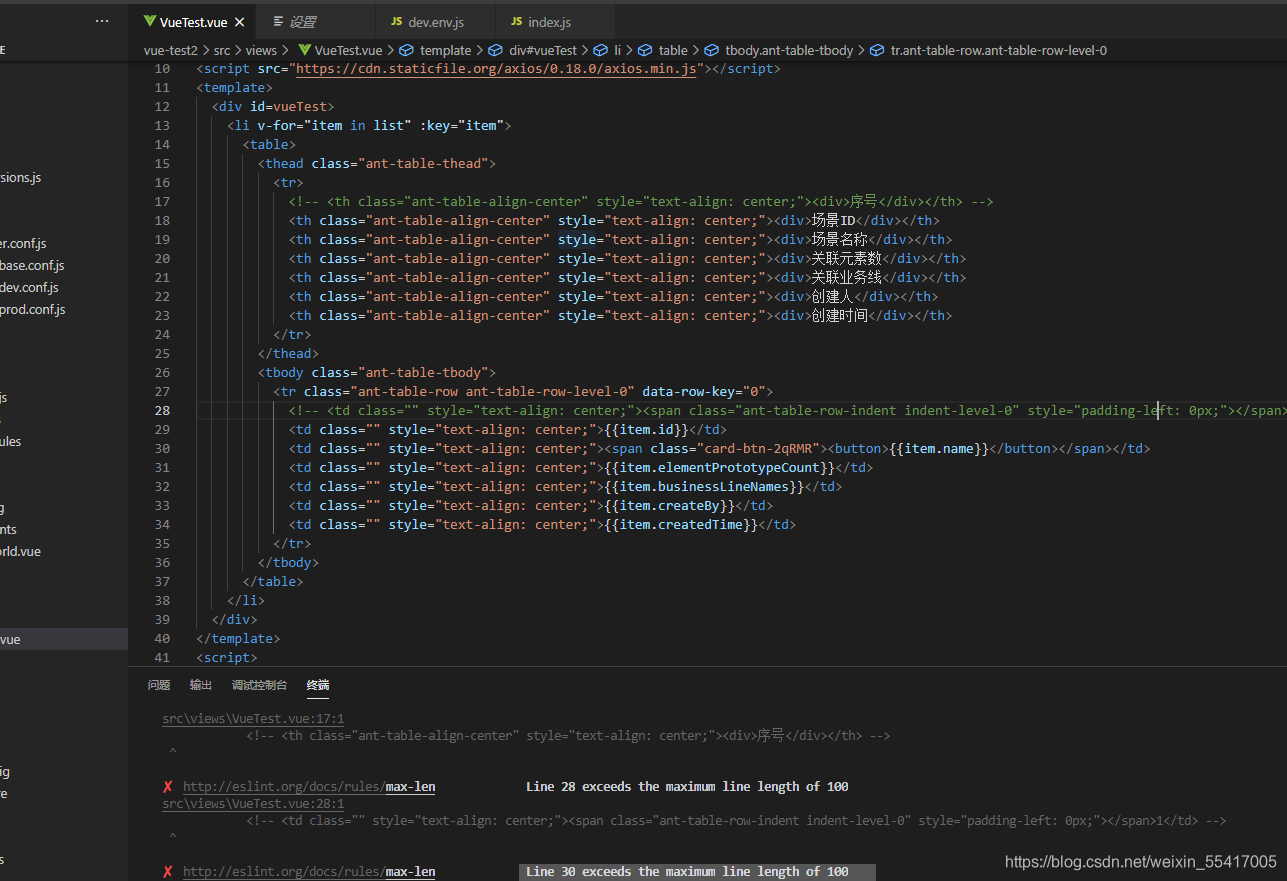Show the 调试控制台 debug console tab

click(x=259, y=685)
